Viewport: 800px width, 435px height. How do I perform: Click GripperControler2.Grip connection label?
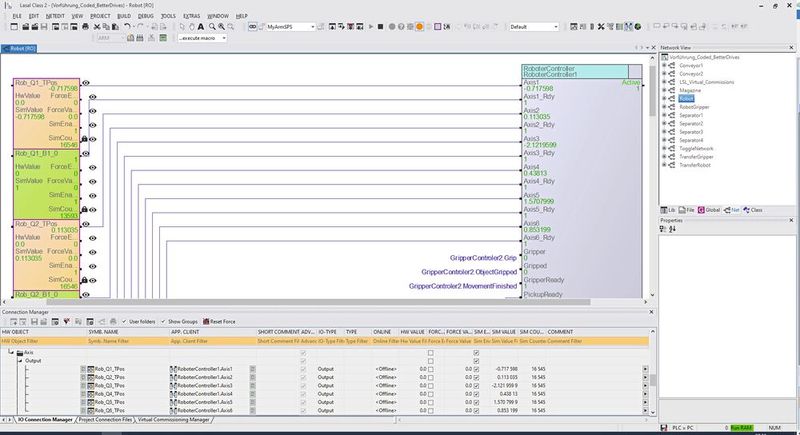click(483, 258)
